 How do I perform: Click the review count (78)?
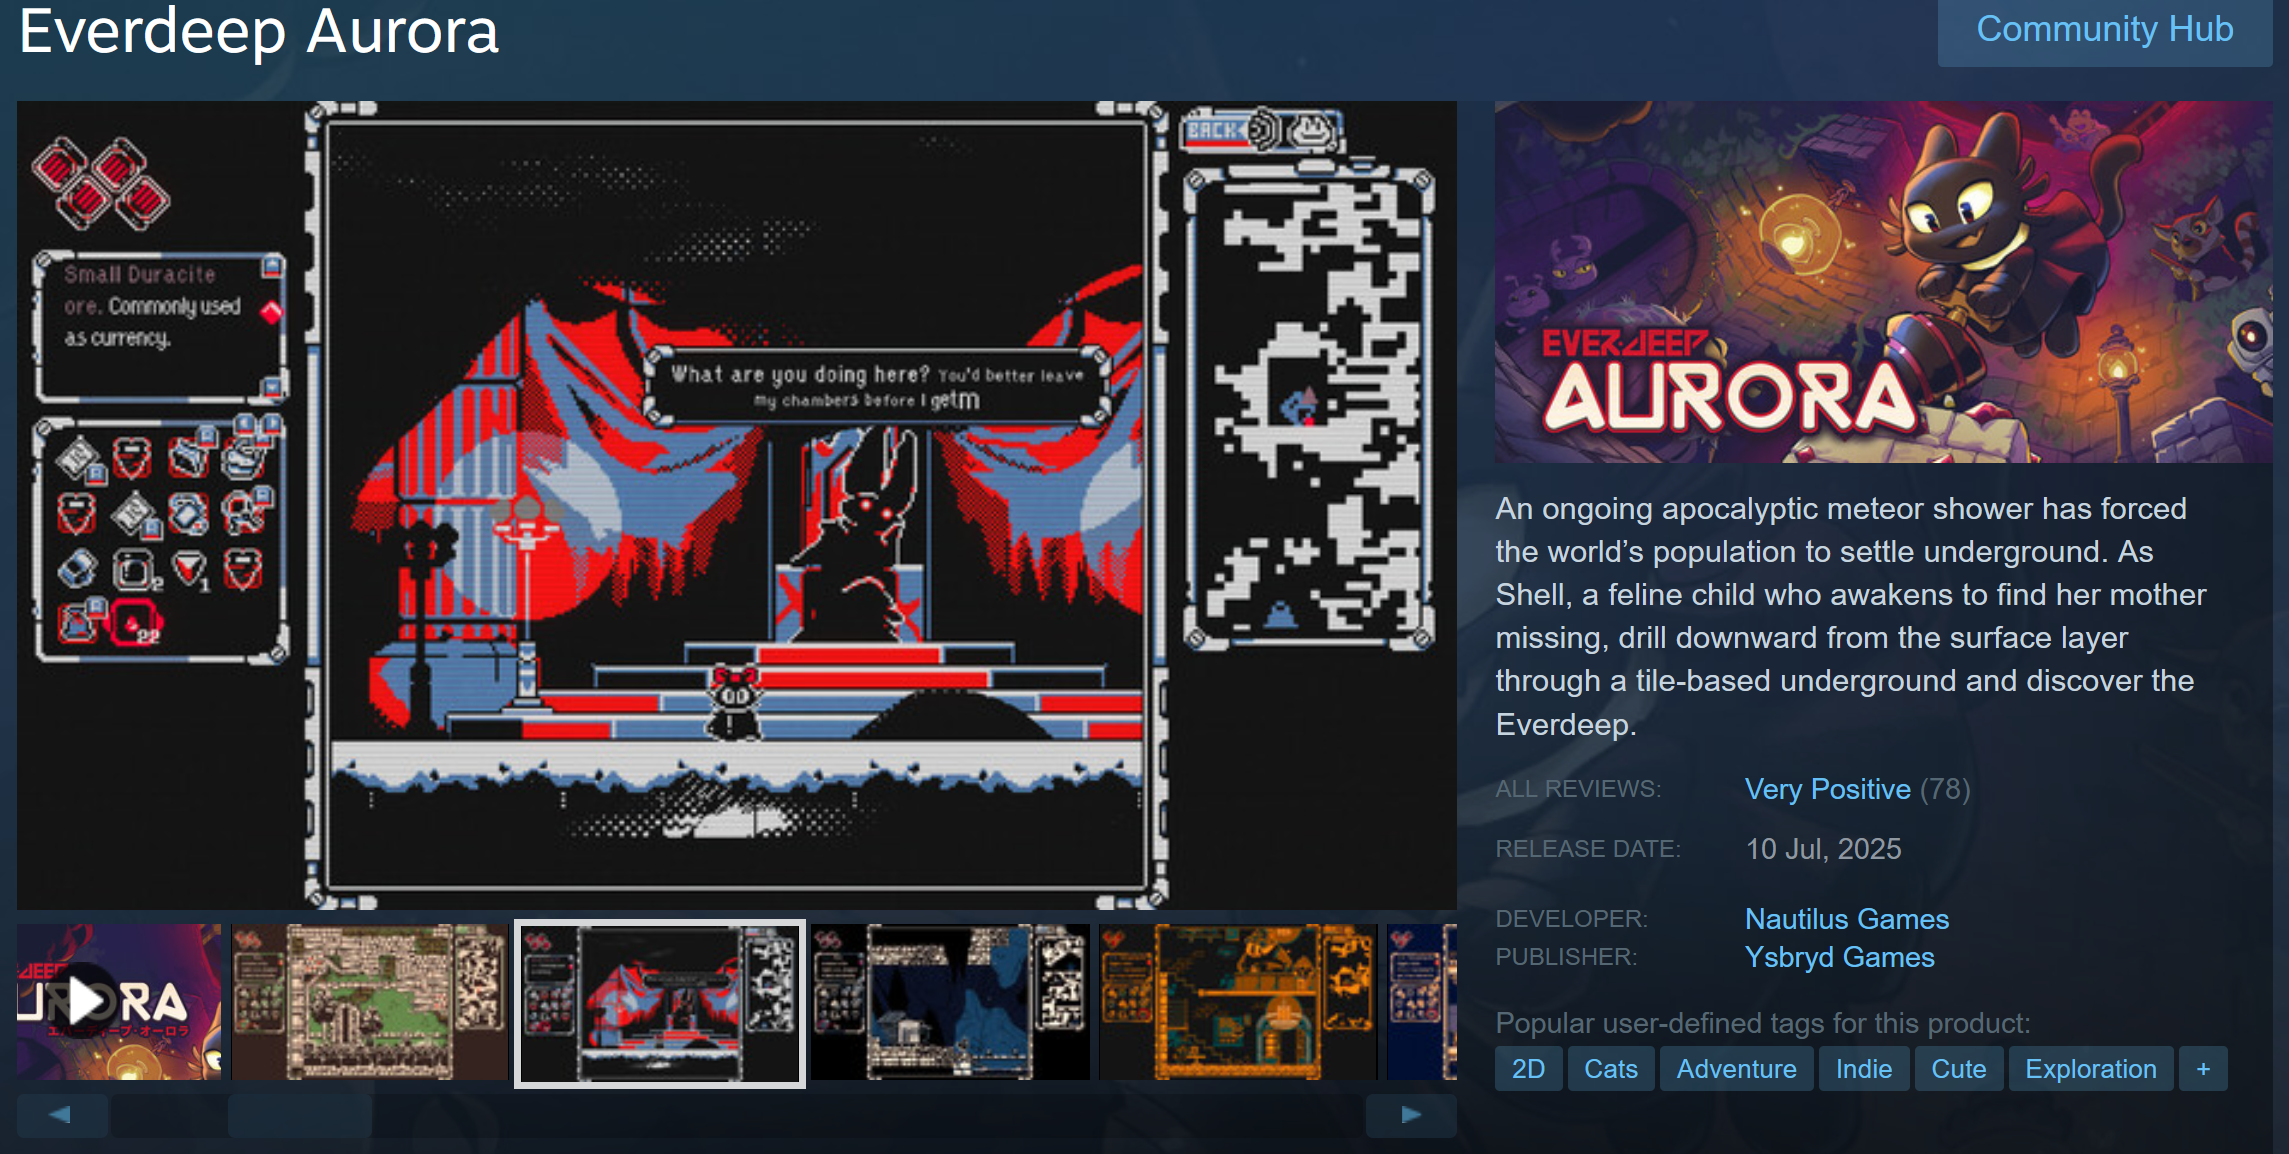coord(1945,789)
